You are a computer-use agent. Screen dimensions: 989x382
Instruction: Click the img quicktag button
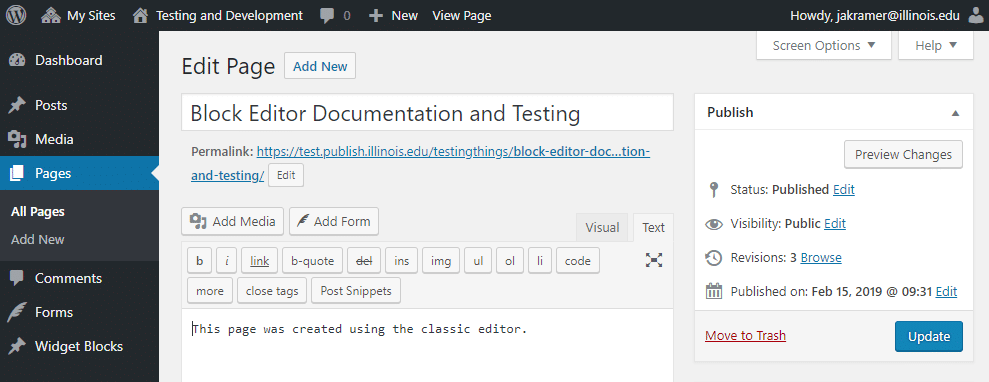point(441,260)
